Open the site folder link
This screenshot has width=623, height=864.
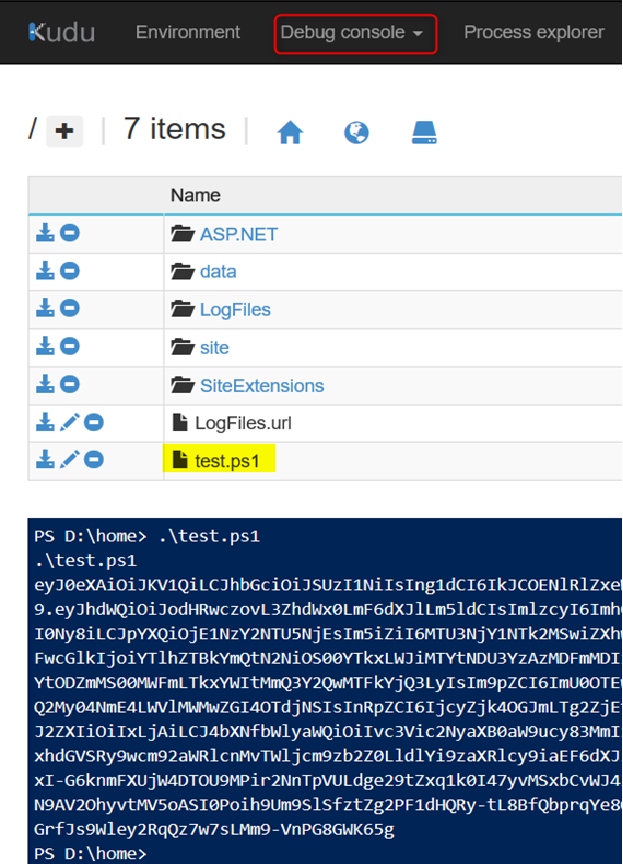pos(214,348)
